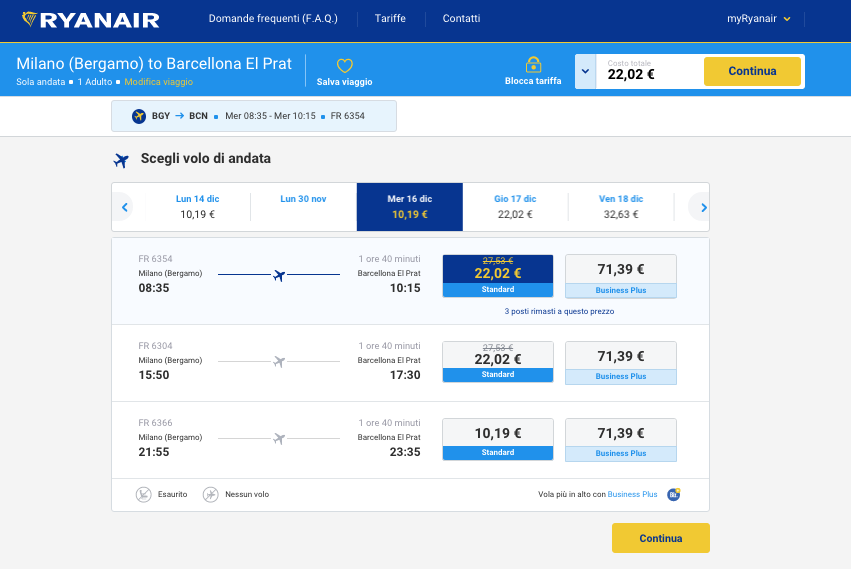Click the plane icon beside Scegli volo di andata

(121, 161)
